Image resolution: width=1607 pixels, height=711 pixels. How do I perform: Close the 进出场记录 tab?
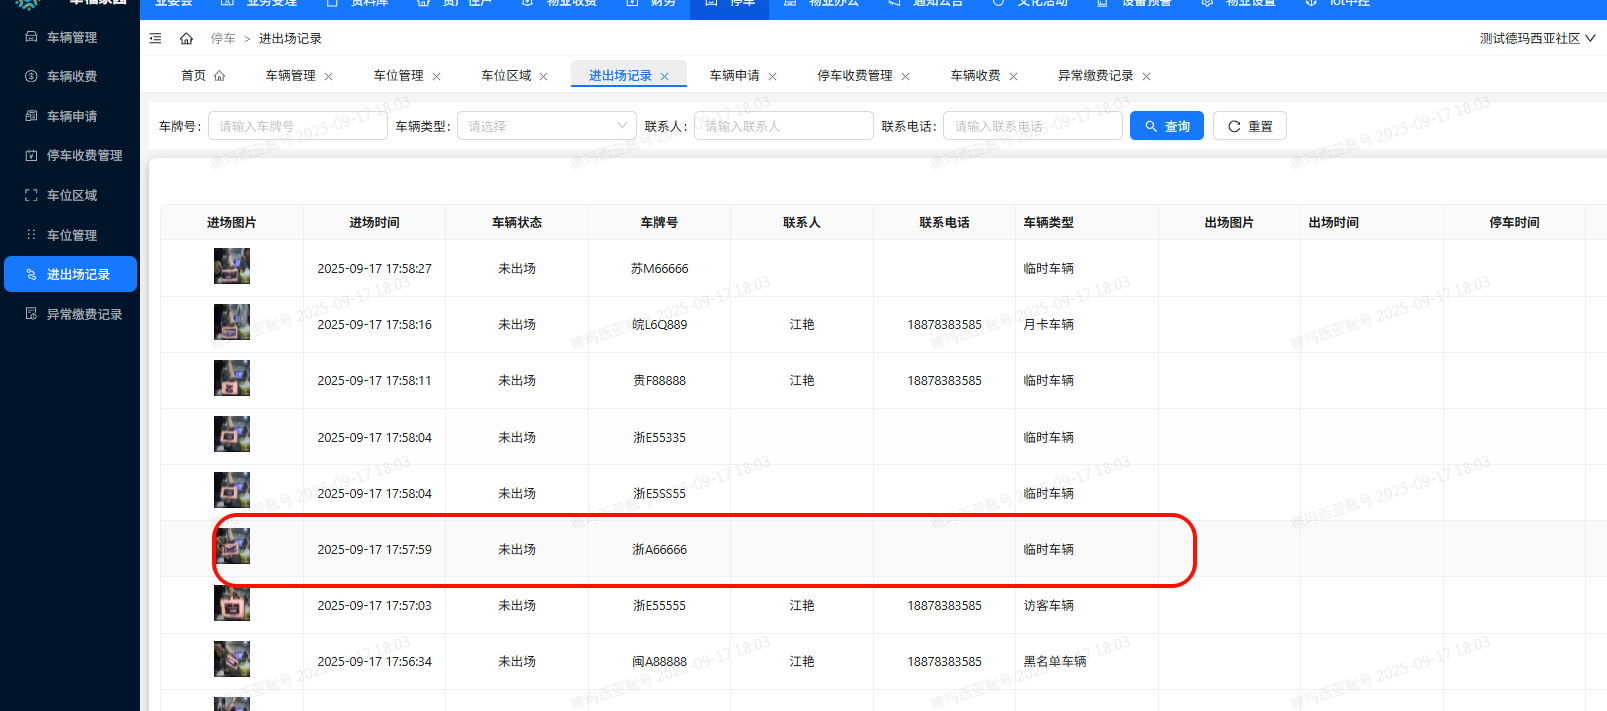pos(664,77)
